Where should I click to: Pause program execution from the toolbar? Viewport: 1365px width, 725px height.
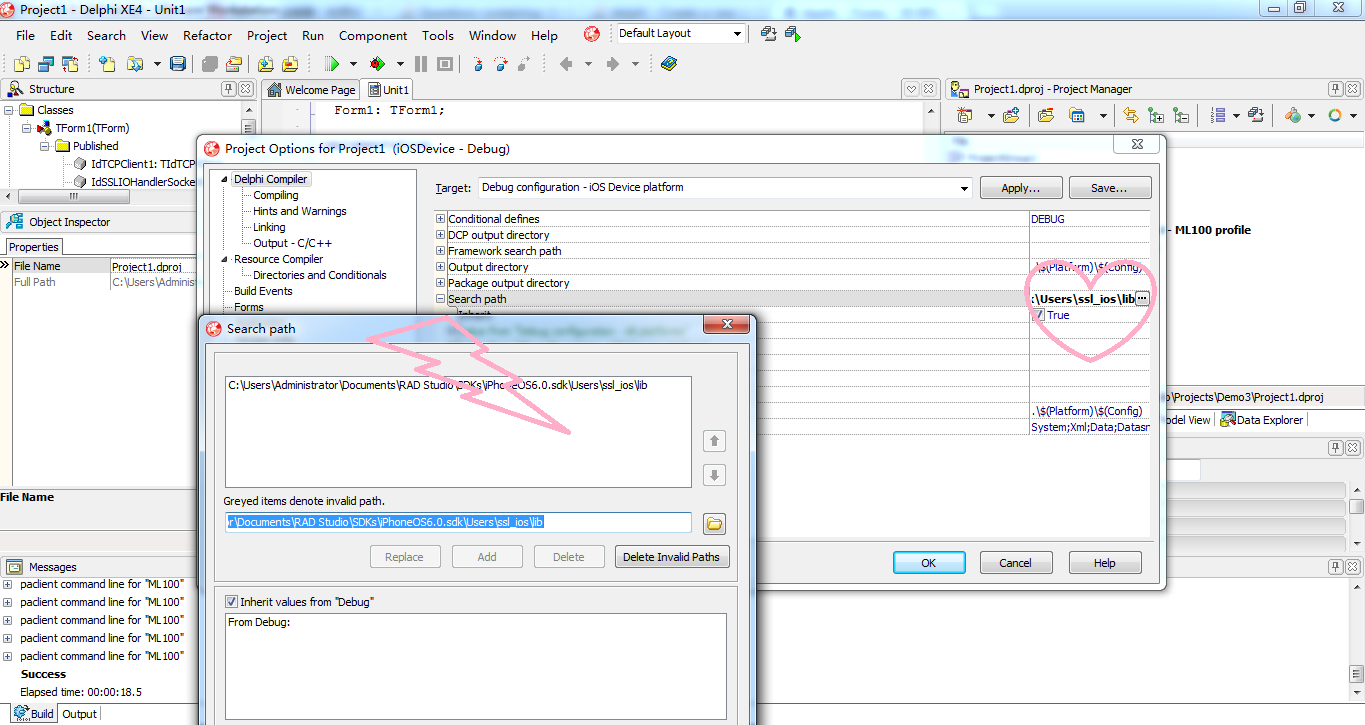[x=420, y=63]
